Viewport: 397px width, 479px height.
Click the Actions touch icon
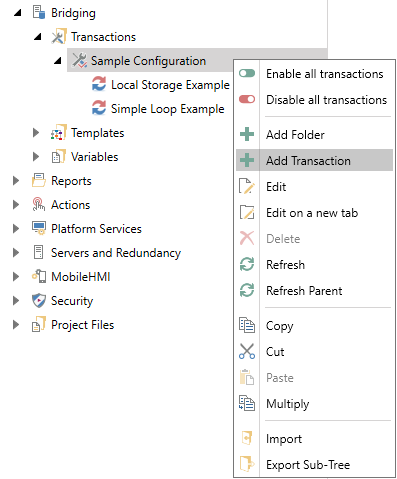39,204
